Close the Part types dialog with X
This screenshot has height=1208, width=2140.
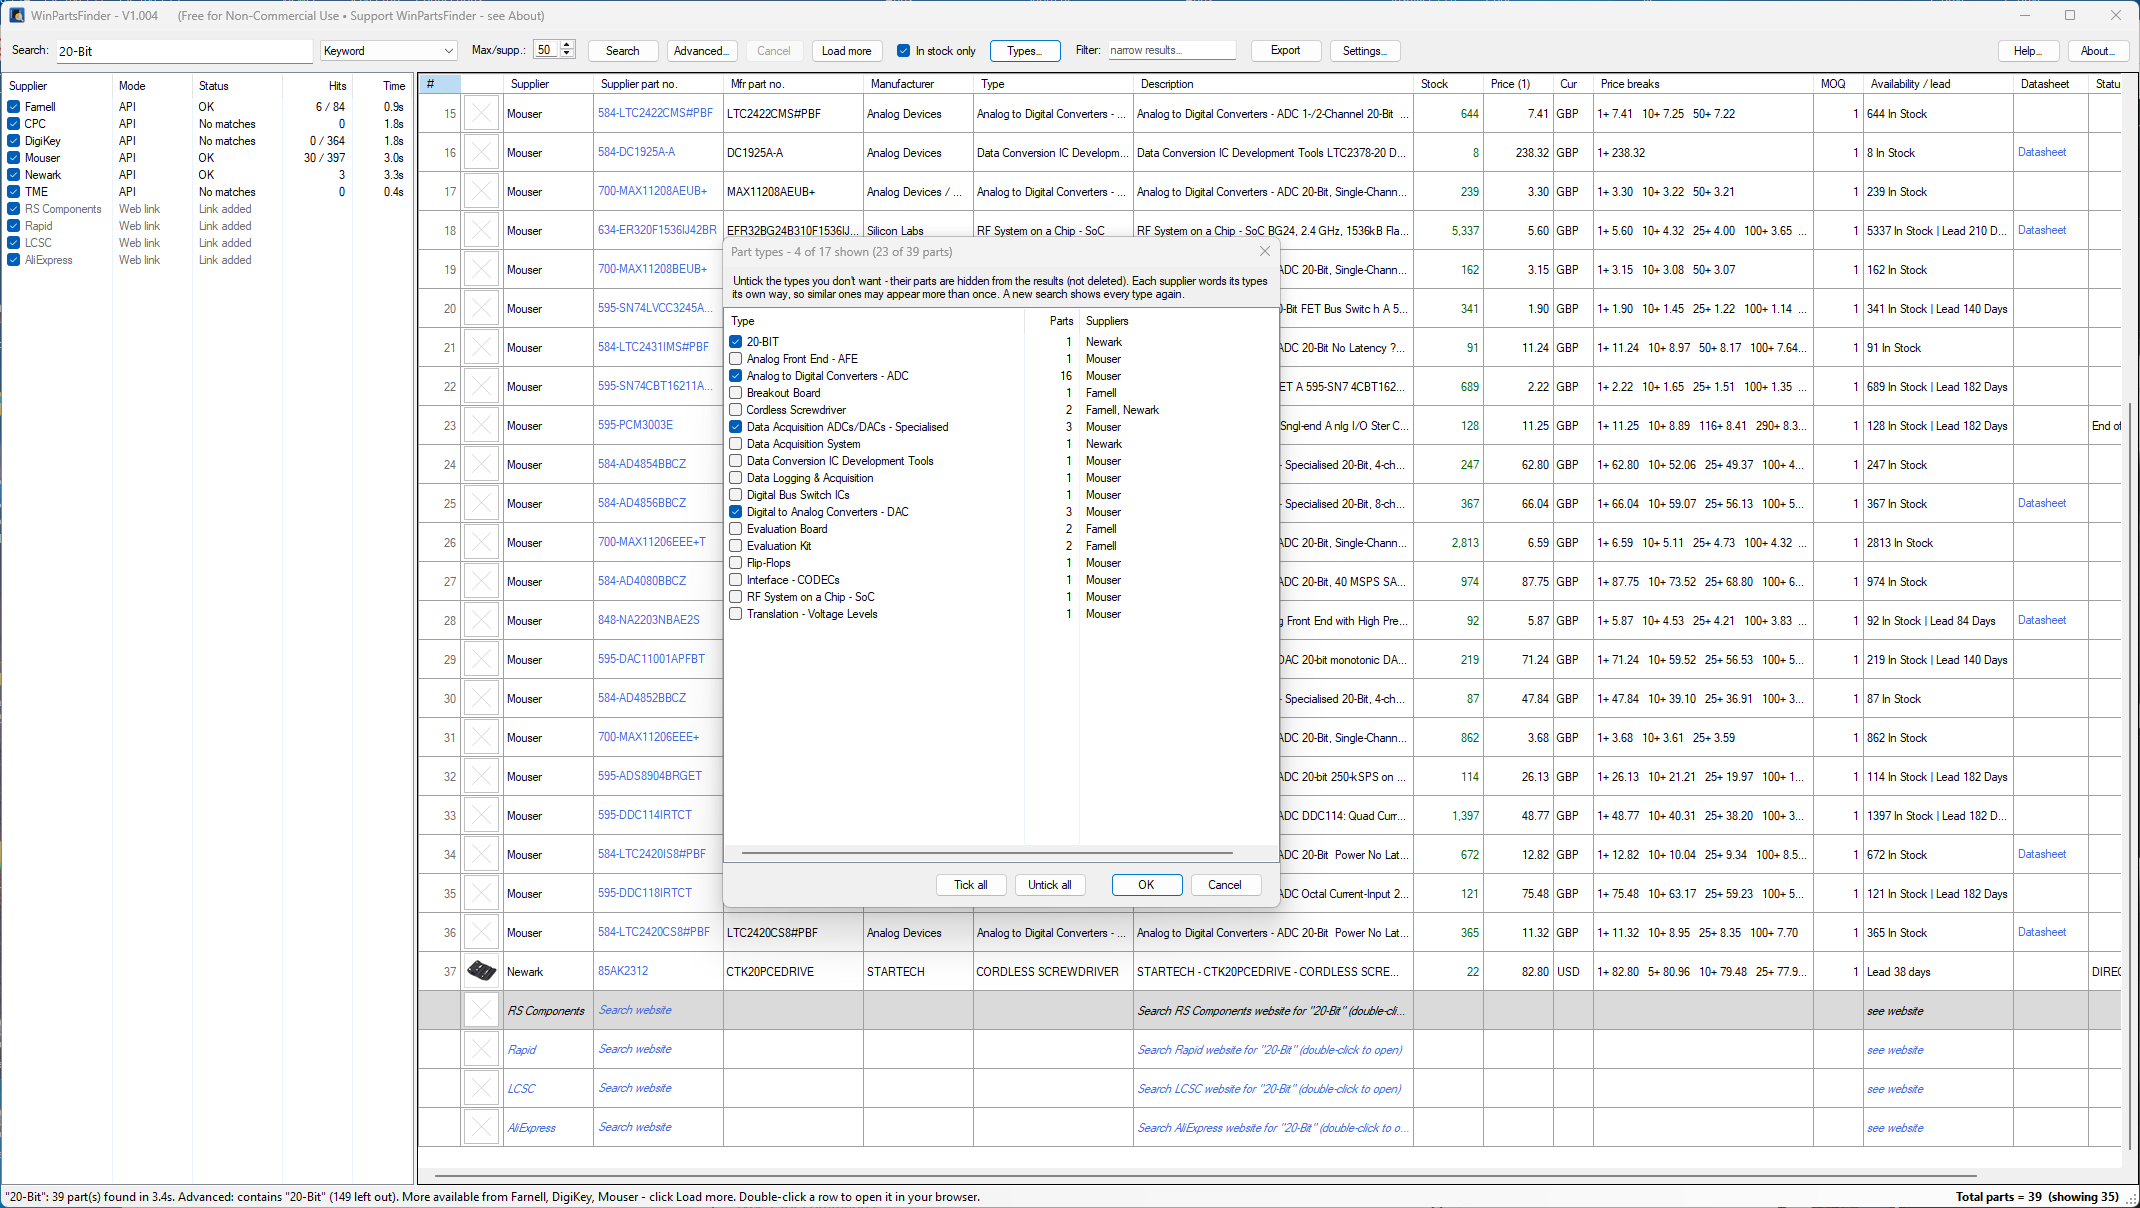click(x=1265, y=251)
